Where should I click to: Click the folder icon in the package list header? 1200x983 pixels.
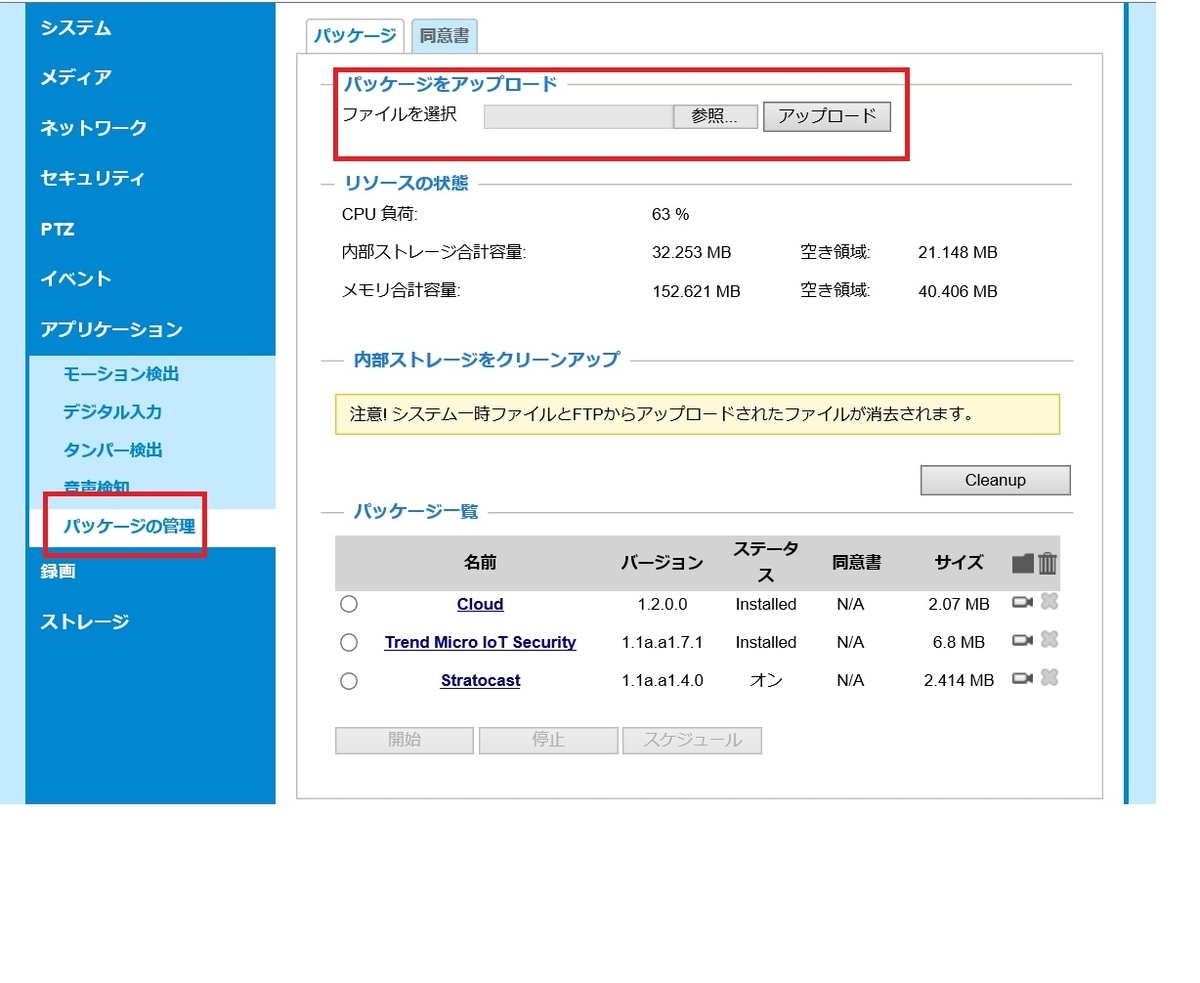click(1022, 563)
